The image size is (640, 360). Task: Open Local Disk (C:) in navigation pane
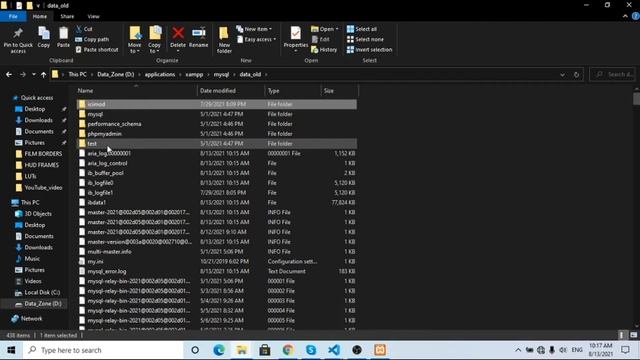click(x=38, y=292)
